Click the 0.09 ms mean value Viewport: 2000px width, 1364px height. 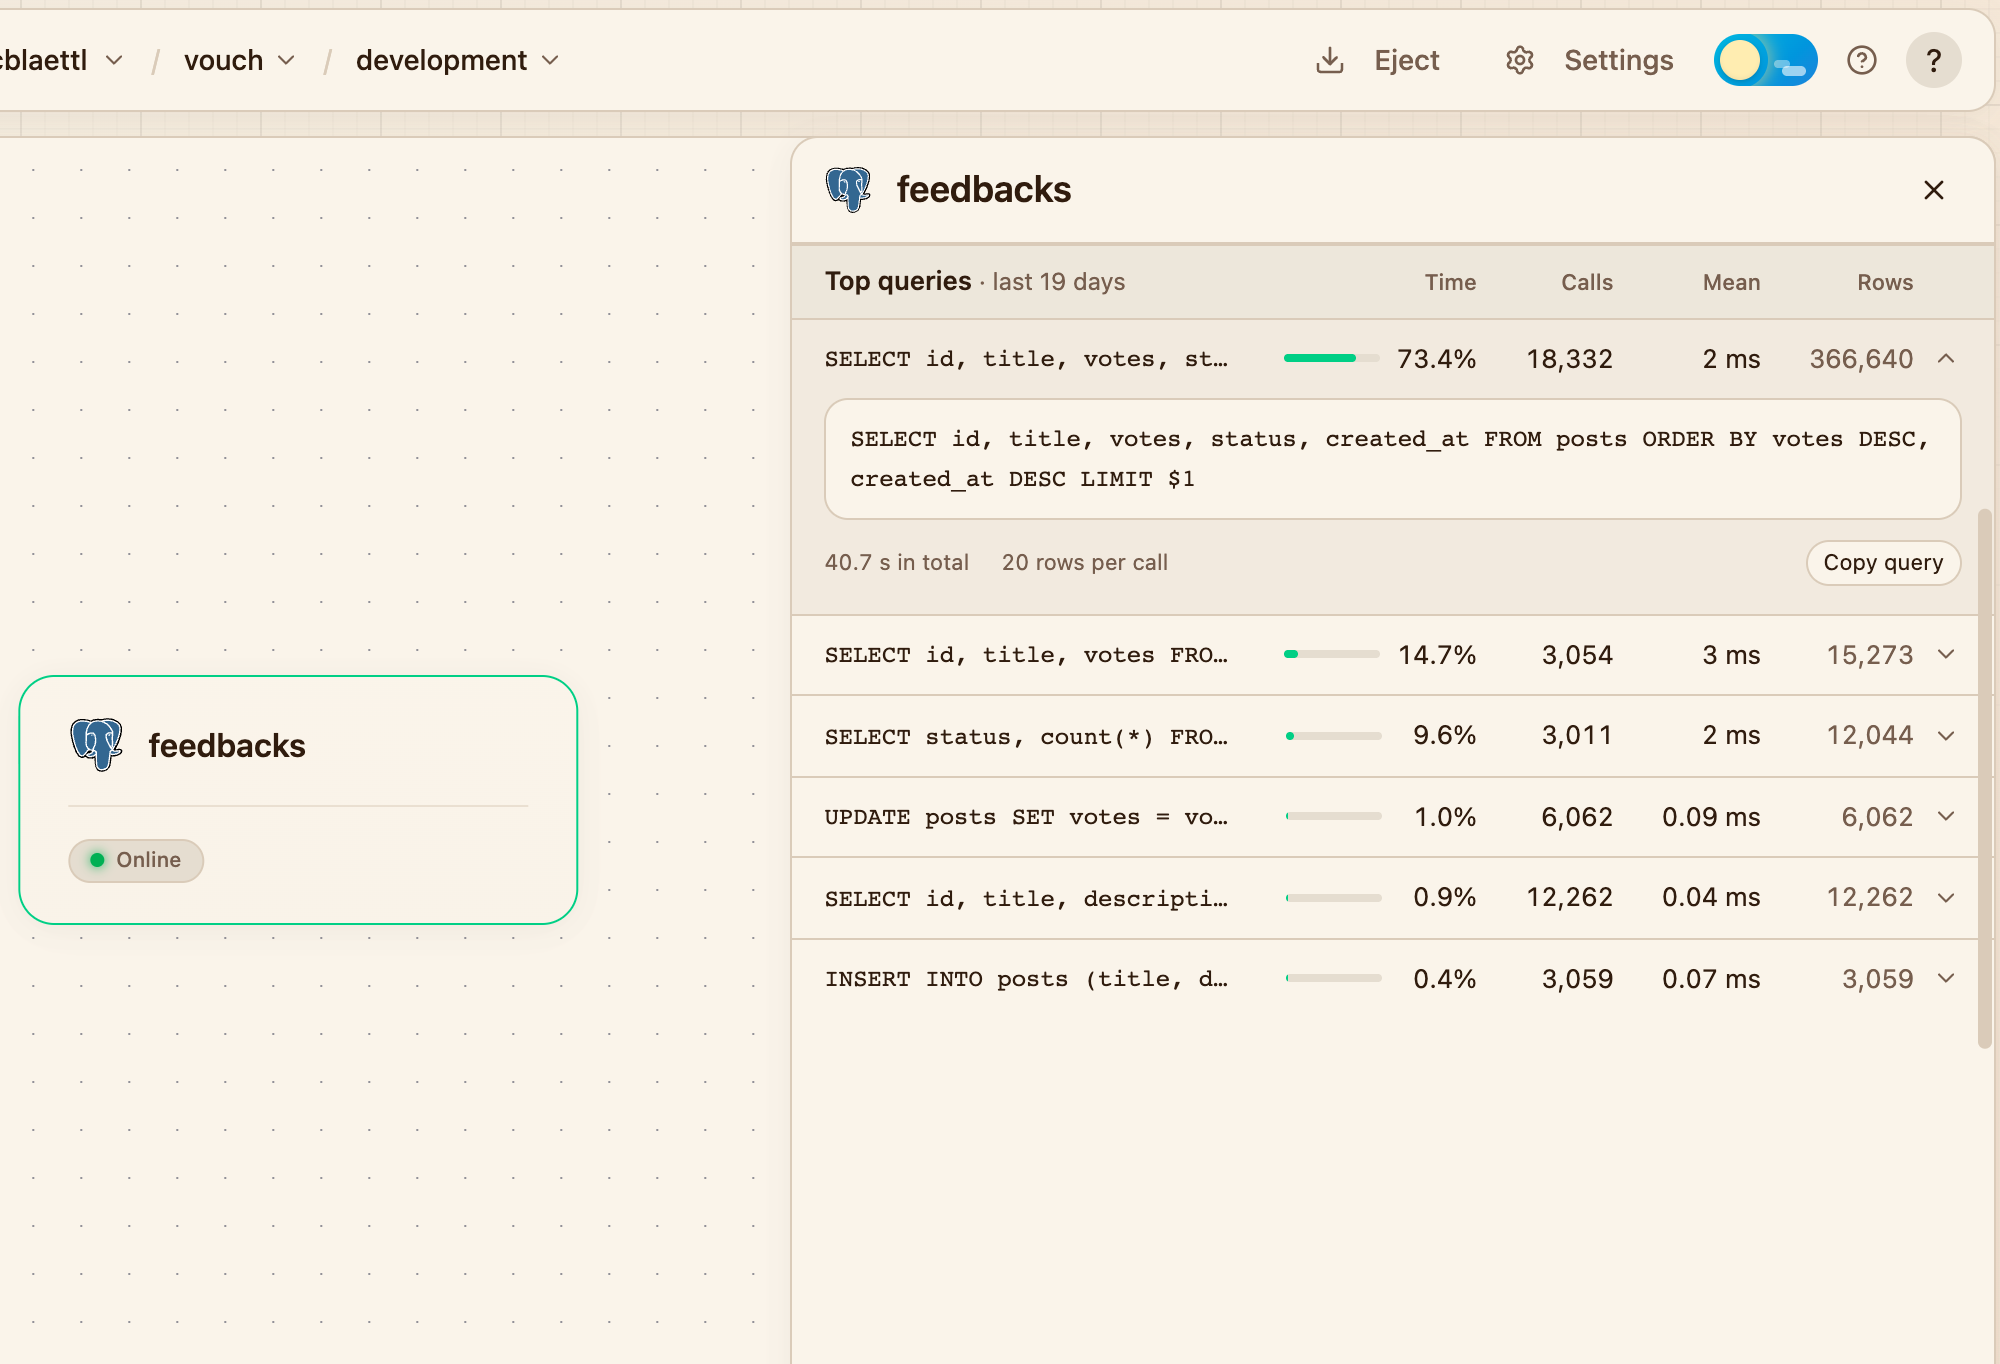(1711, 817)
